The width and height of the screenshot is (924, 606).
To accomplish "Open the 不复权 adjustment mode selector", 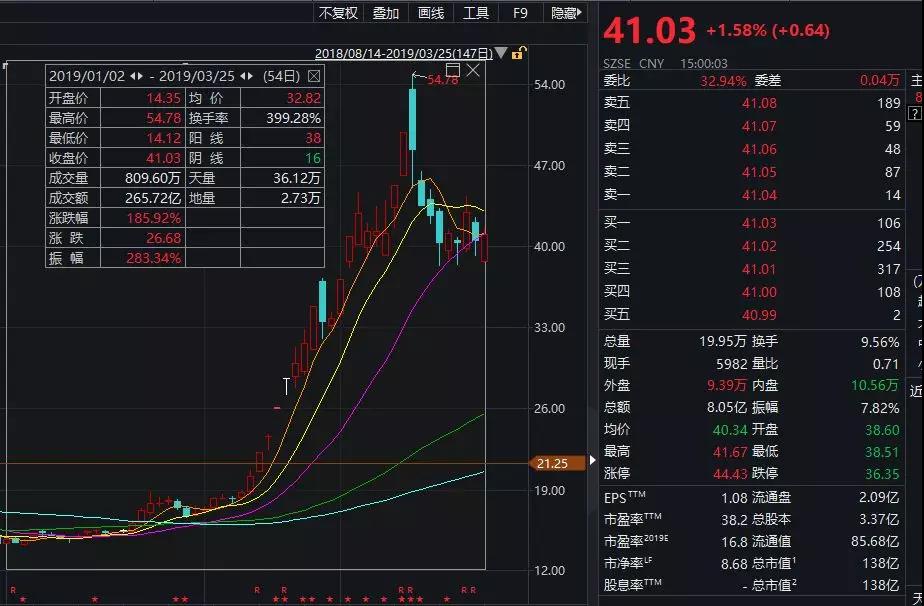I will click(338, 13).
